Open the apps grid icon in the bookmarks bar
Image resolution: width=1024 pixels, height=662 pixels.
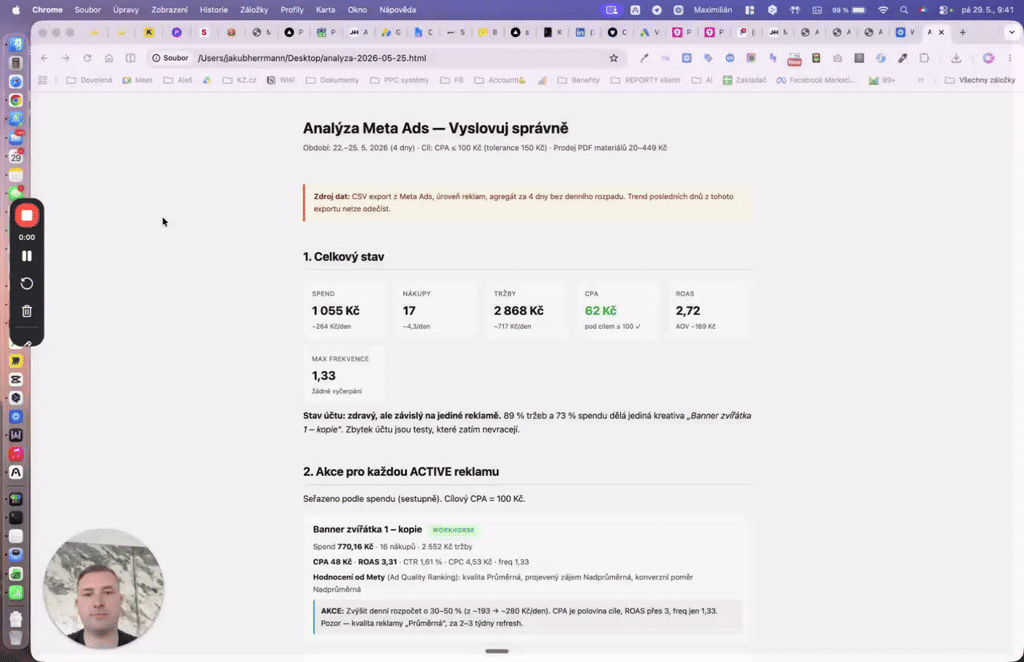click(42, 80)
